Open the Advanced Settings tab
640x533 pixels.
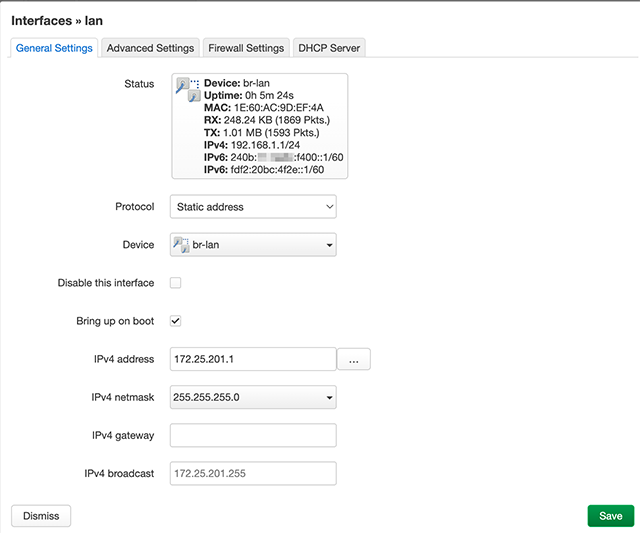coord(150,48)
